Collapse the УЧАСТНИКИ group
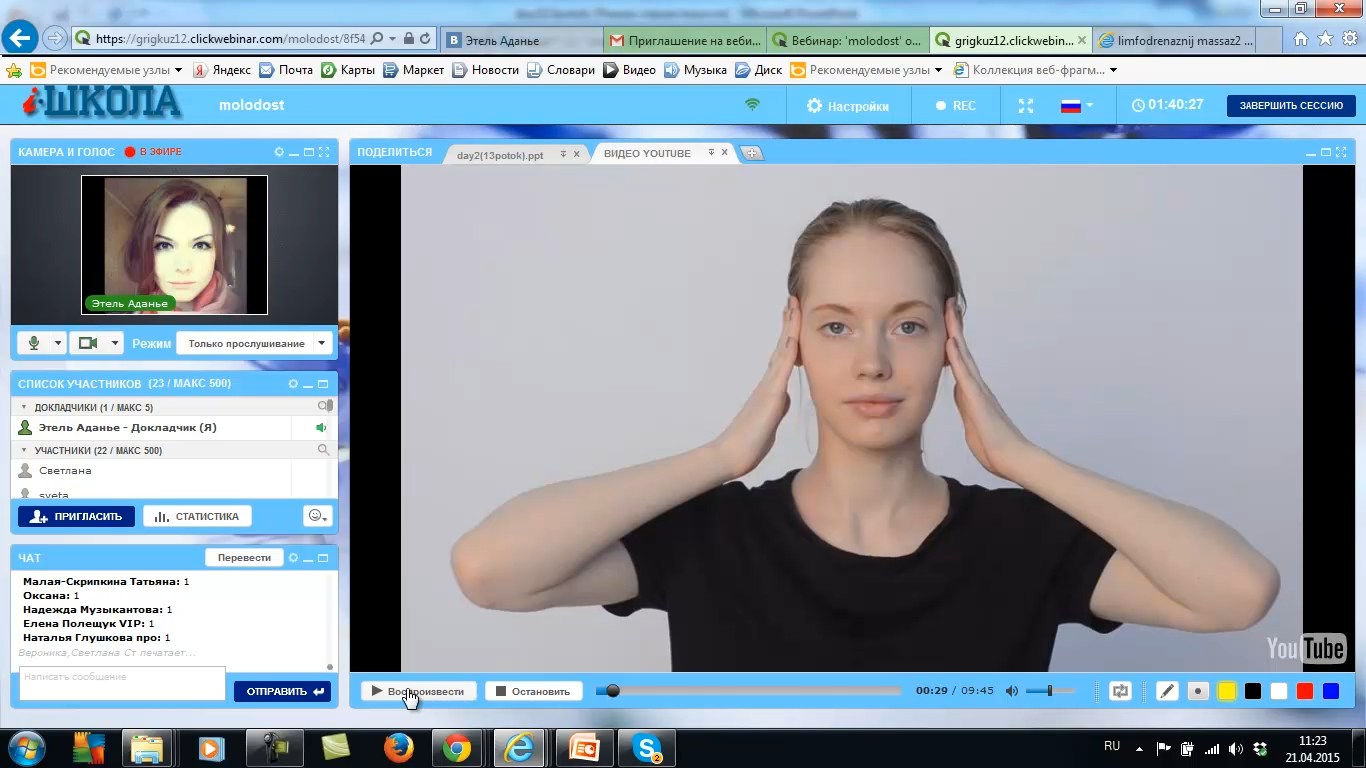This screenshot has height=768, width=1366. coord(24,451)
